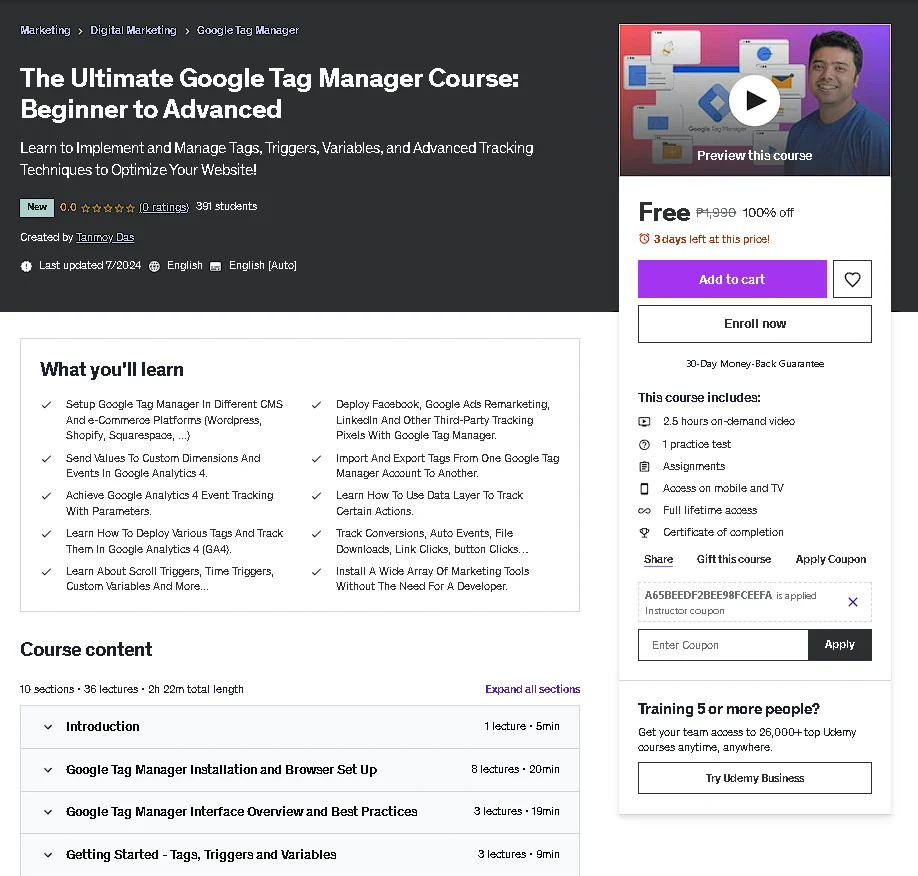Click 'Full lifetime access' text
Viewport: 918px width, 876px height.
(710, 510)
